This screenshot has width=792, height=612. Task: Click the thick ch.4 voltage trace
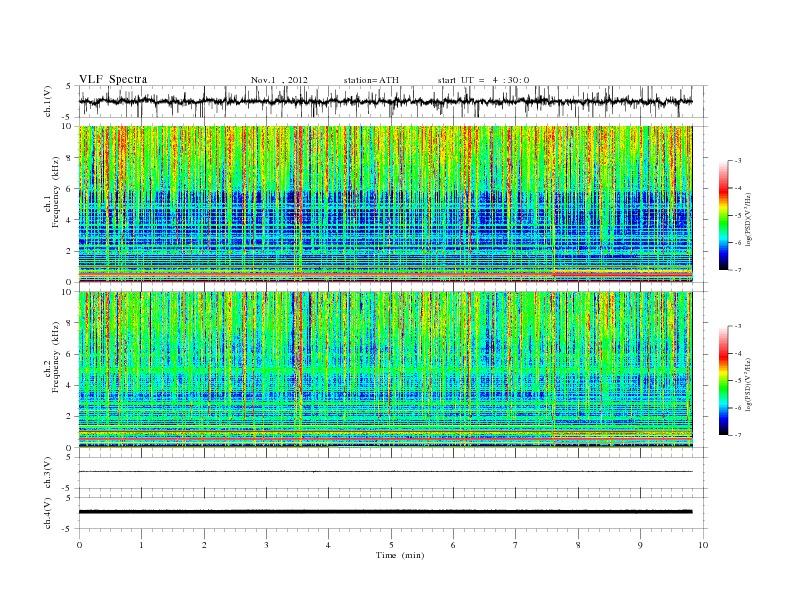click(385, 512)
